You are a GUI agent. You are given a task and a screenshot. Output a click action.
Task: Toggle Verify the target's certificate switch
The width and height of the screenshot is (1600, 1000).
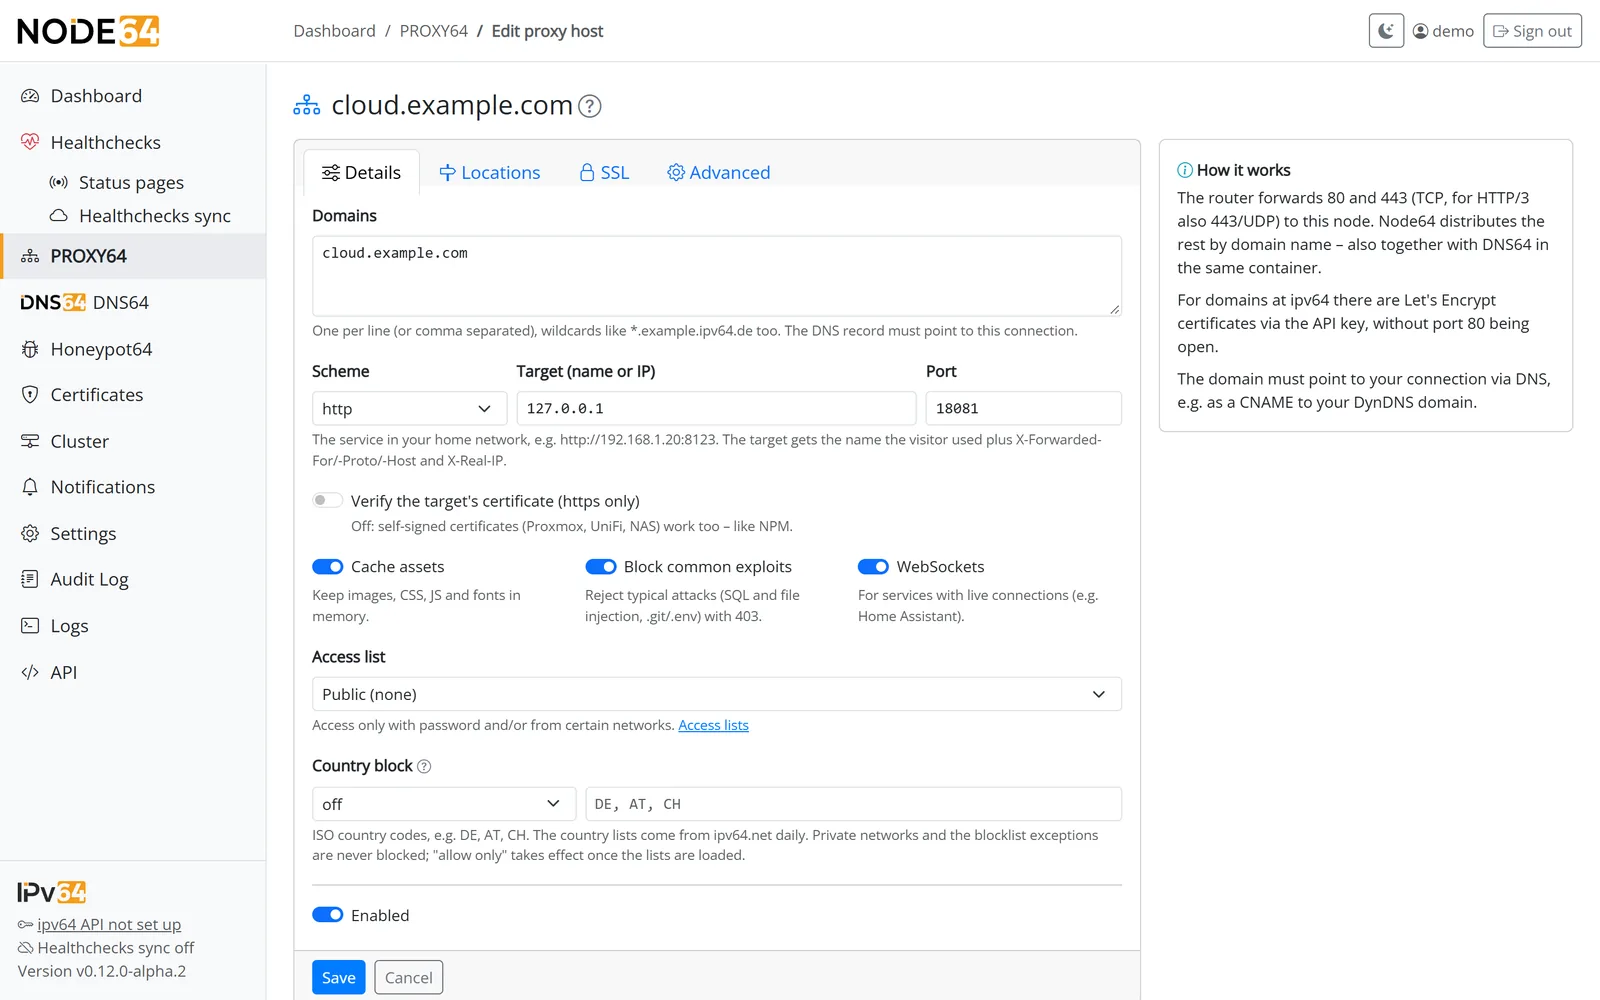[327, 500]
